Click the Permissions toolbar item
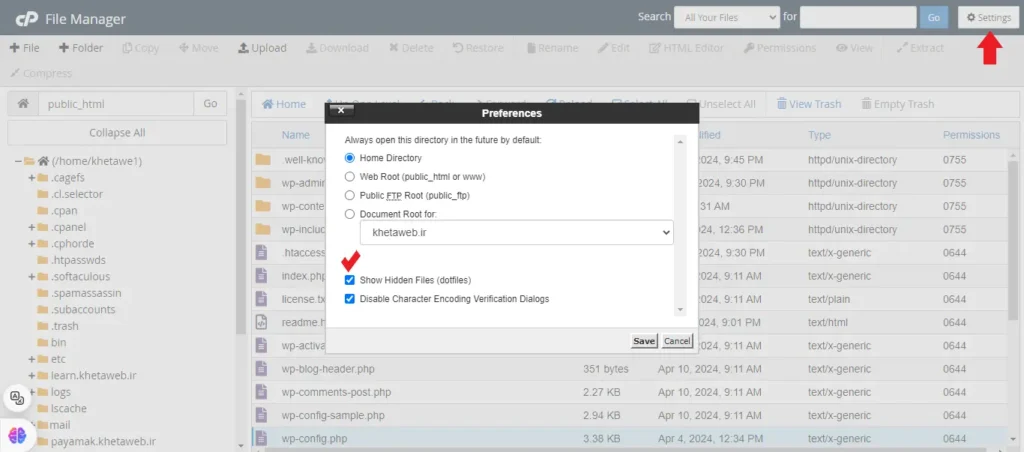Image resolution: width=1024 pixels, height=452 pixels. (780, 48)
